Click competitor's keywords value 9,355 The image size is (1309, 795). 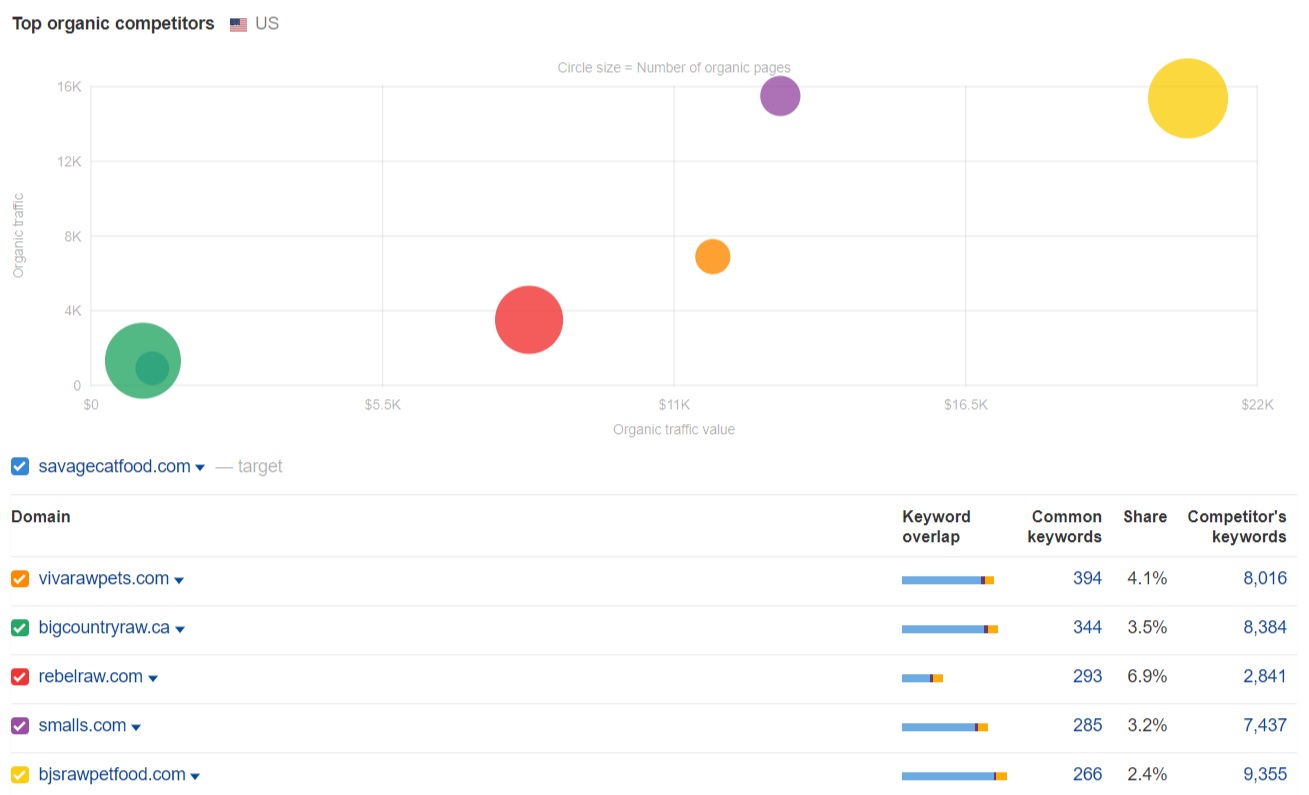point(1265,774)
